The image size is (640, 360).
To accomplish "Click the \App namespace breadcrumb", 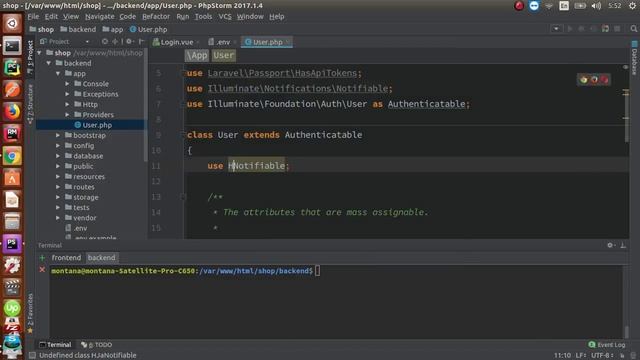I will [x=197, y=55].
